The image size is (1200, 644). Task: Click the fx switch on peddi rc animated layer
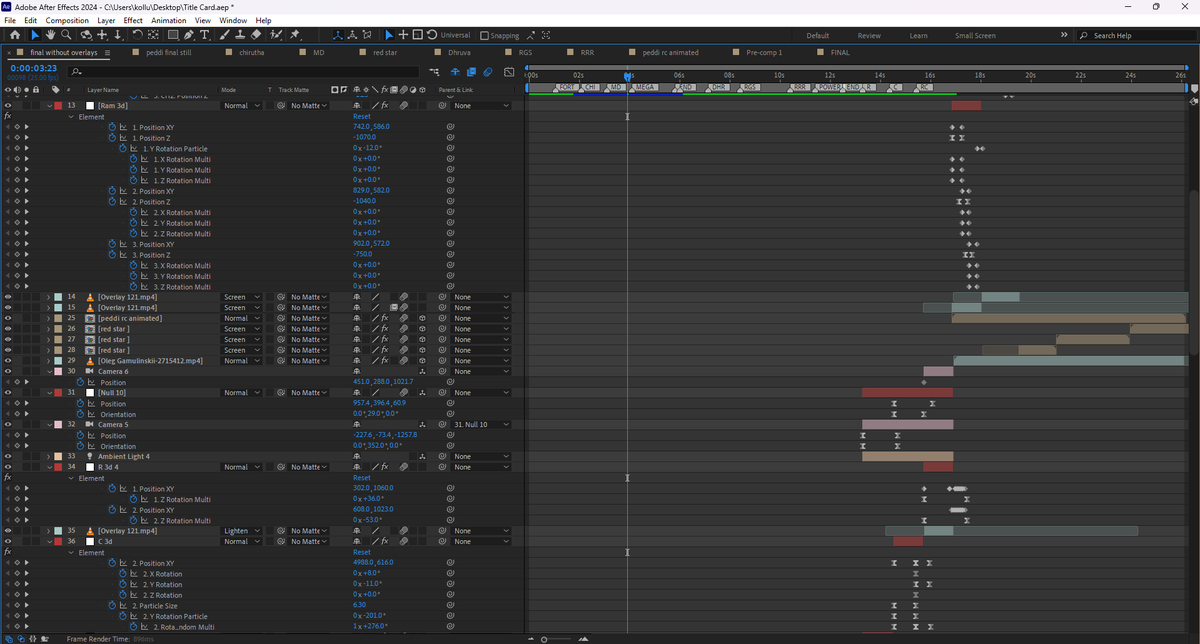(x=384, y=318)
